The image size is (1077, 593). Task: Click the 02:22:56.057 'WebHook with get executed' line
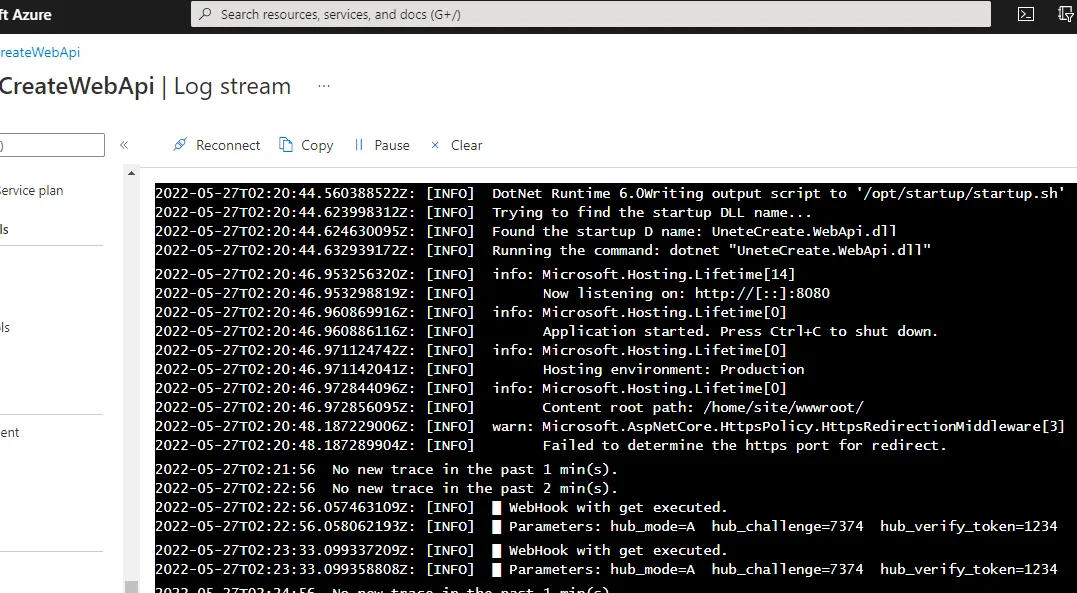pos(441,508)
